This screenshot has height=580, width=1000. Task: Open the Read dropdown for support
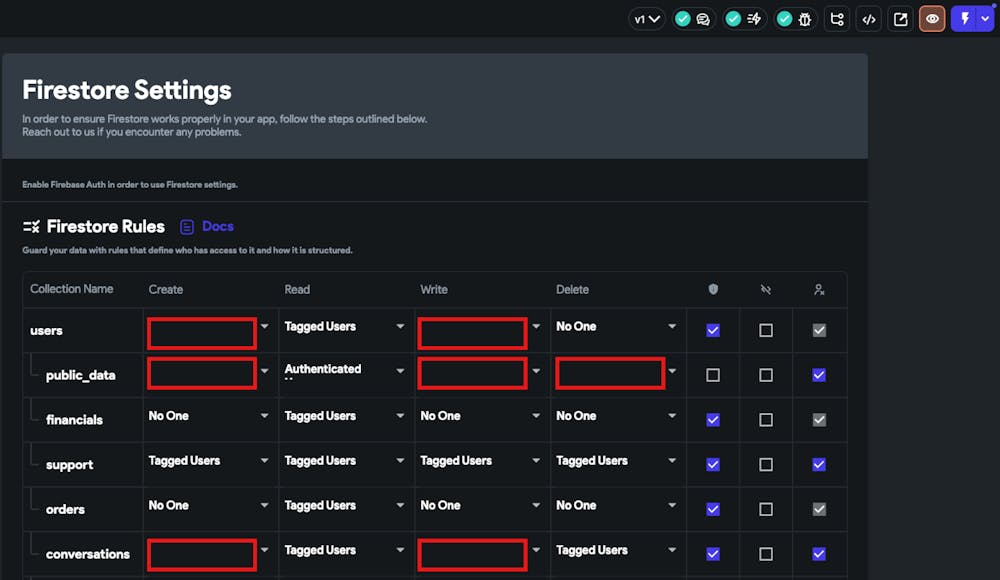[344, 461]
